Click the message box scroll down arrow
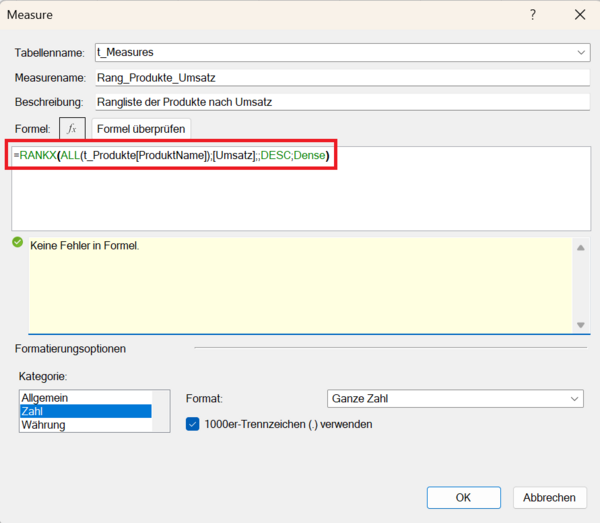This screenshot has width=600, height=523. (581, 324)
